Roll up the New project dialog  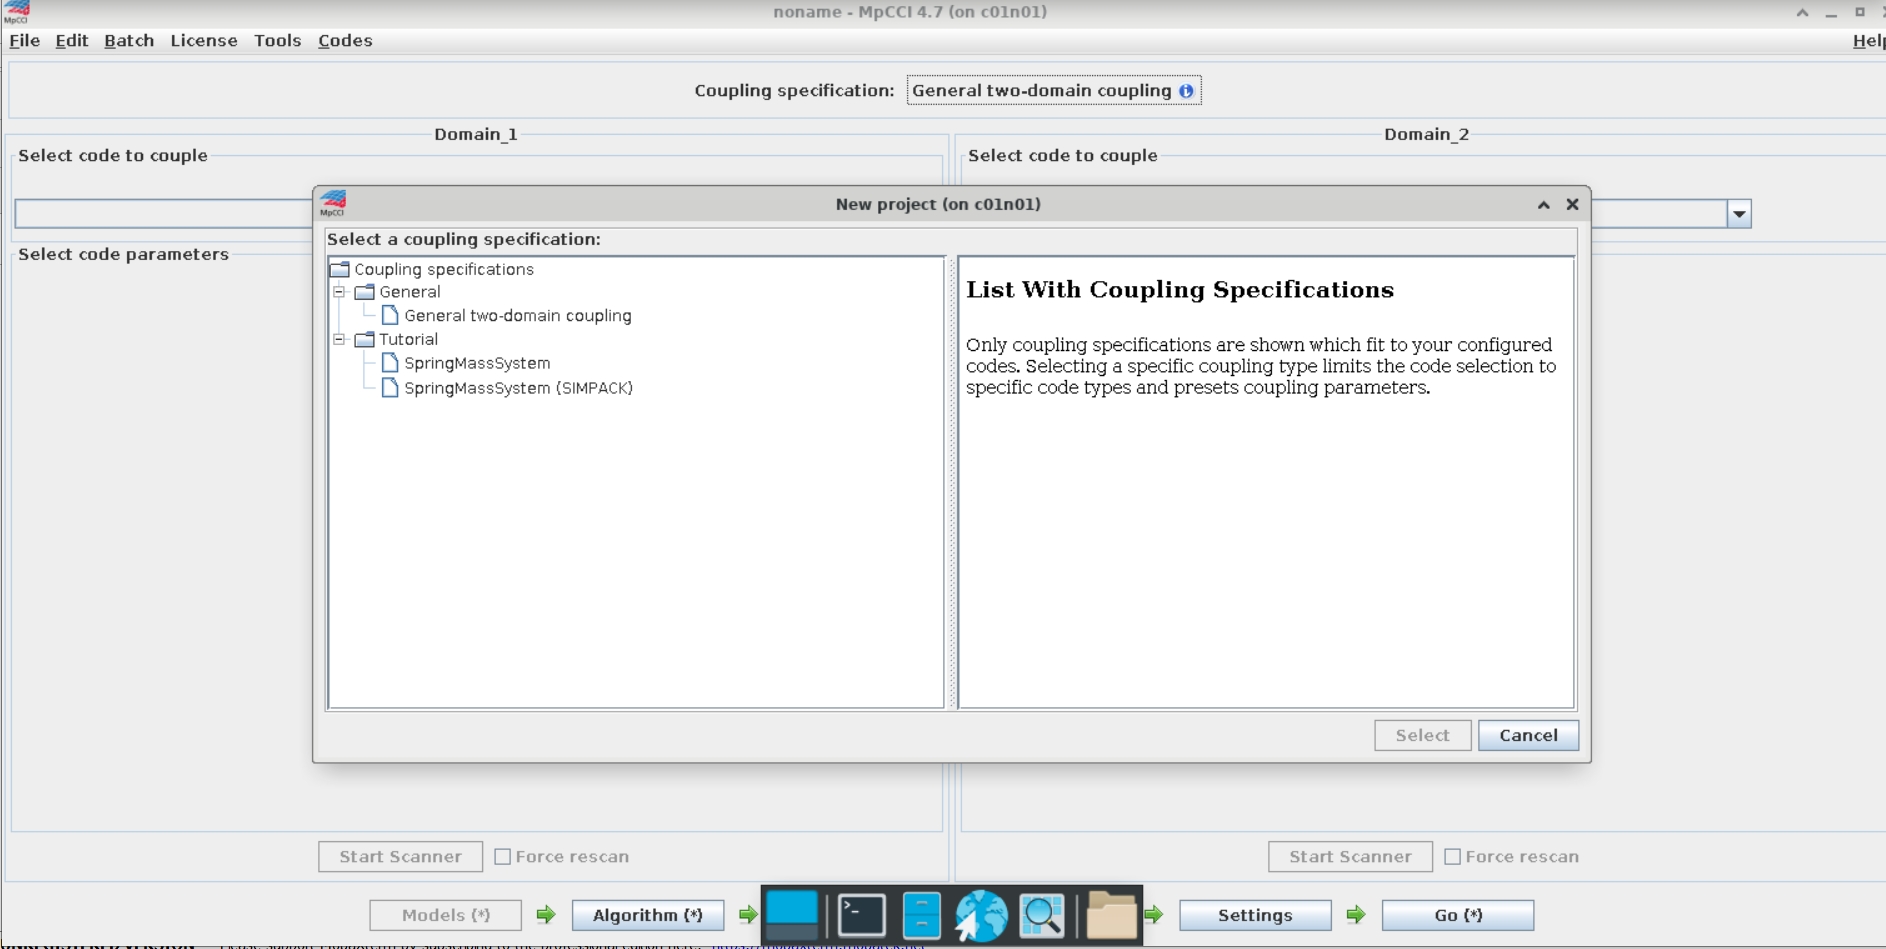pos(1544,204)
